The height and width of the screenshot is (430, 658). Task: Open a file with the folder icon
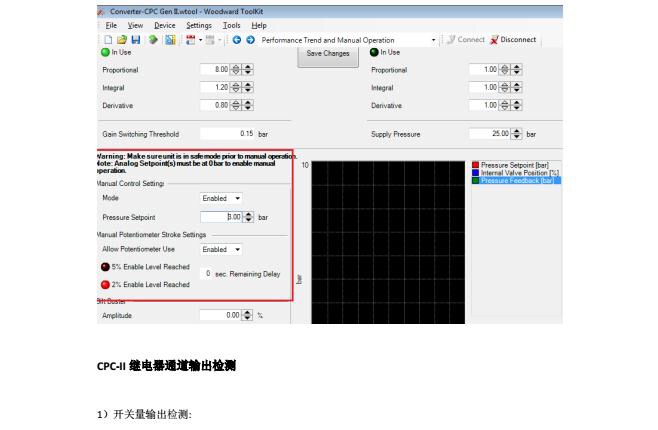click(122, 40)
